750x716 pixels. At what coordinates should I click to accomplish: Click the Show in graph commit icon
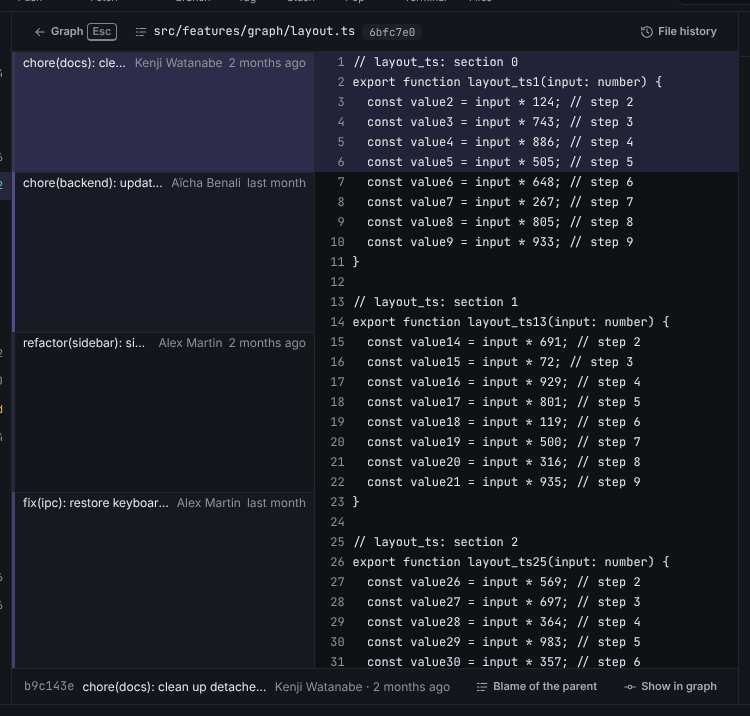tap(630, 687)
